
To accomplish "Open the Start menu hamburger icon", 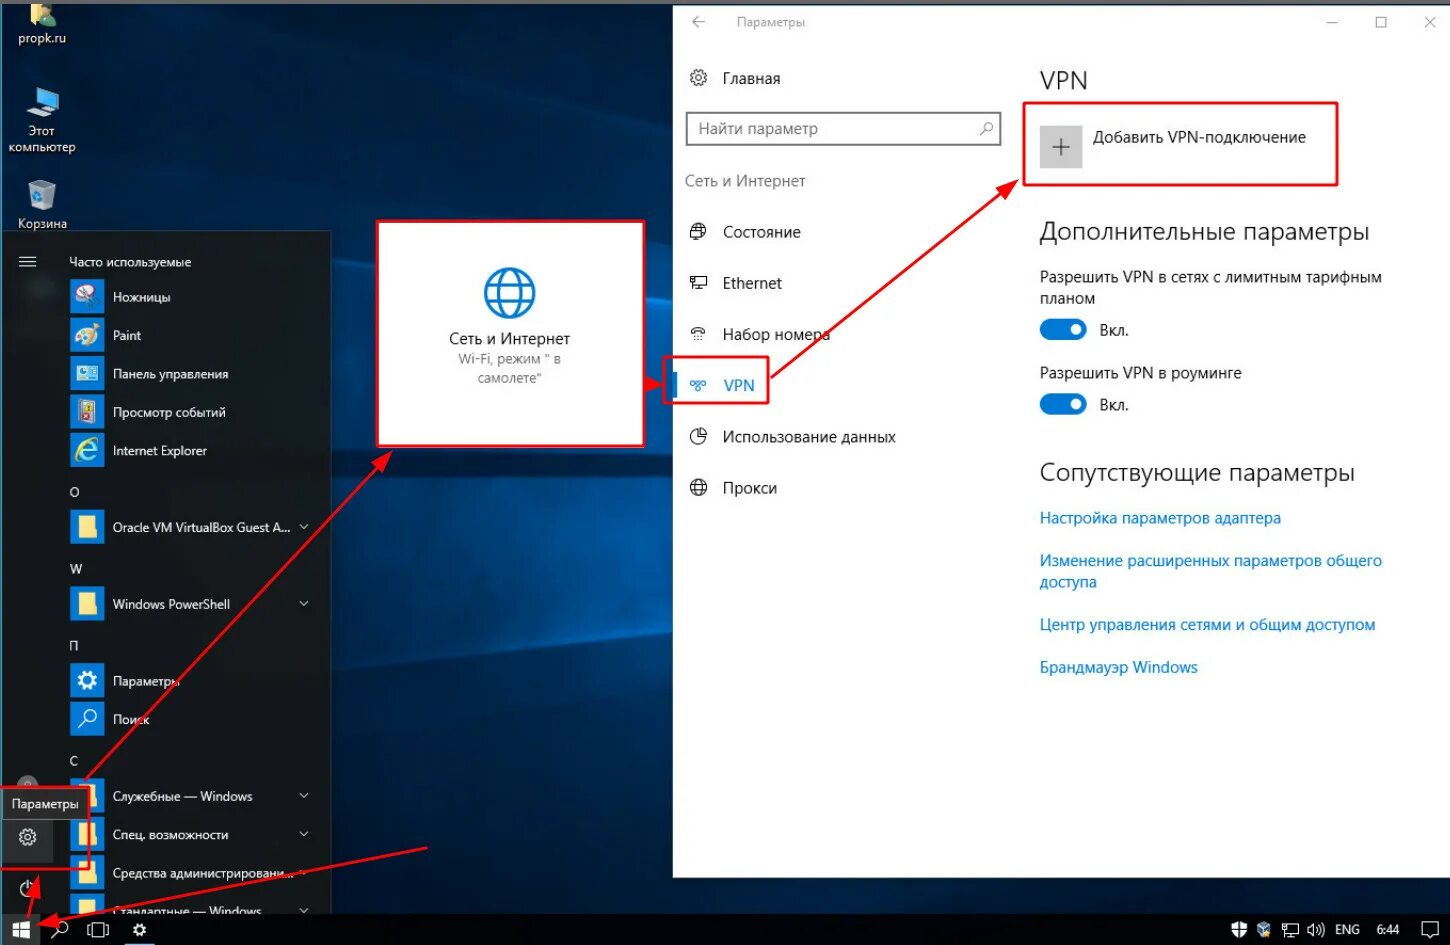I will coord(27,261).
